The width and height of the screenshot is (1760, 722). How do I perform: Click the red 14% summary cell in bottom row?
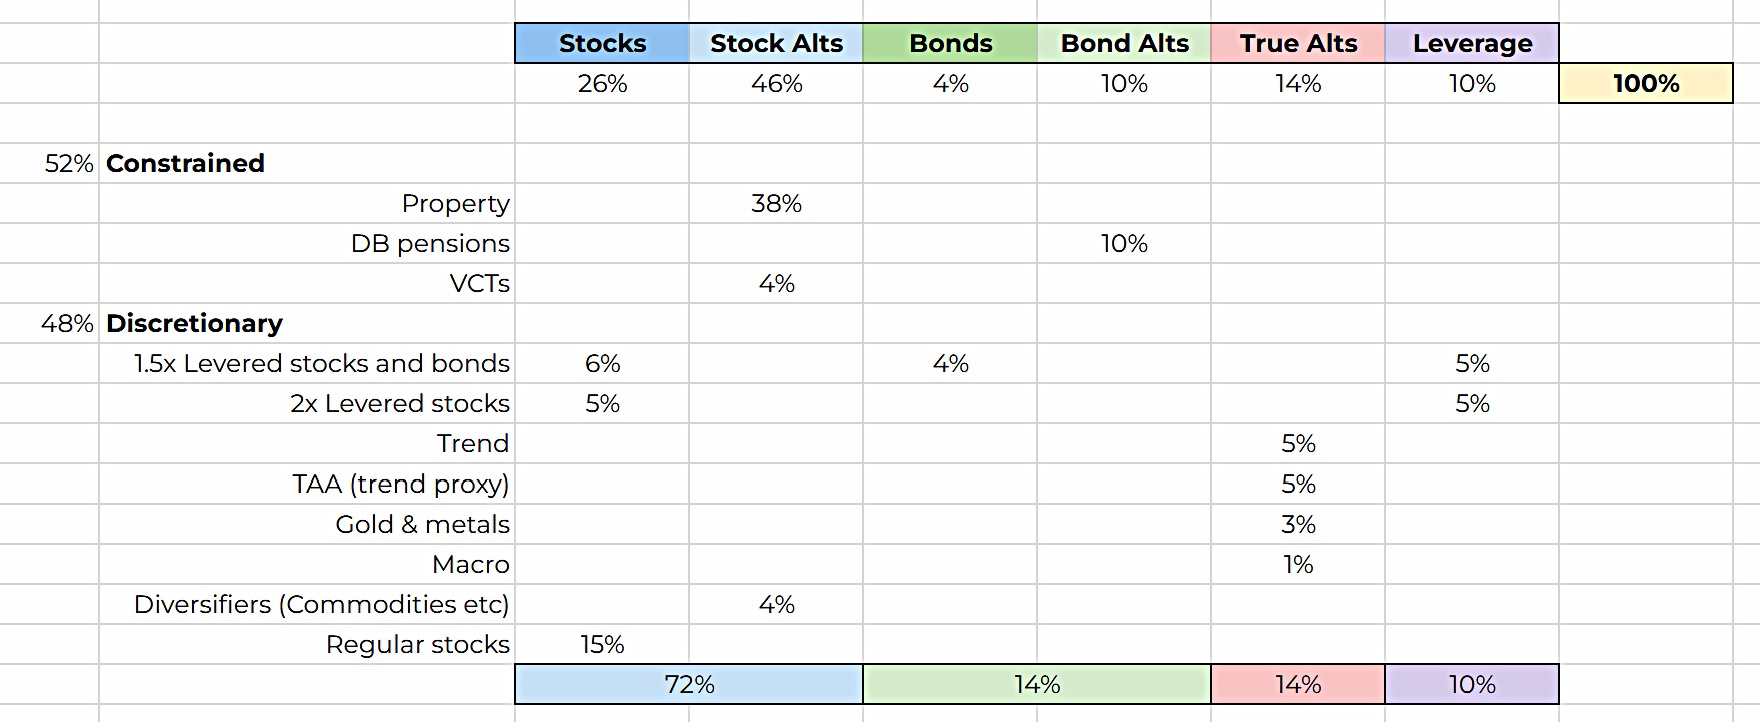[1298, 684]
